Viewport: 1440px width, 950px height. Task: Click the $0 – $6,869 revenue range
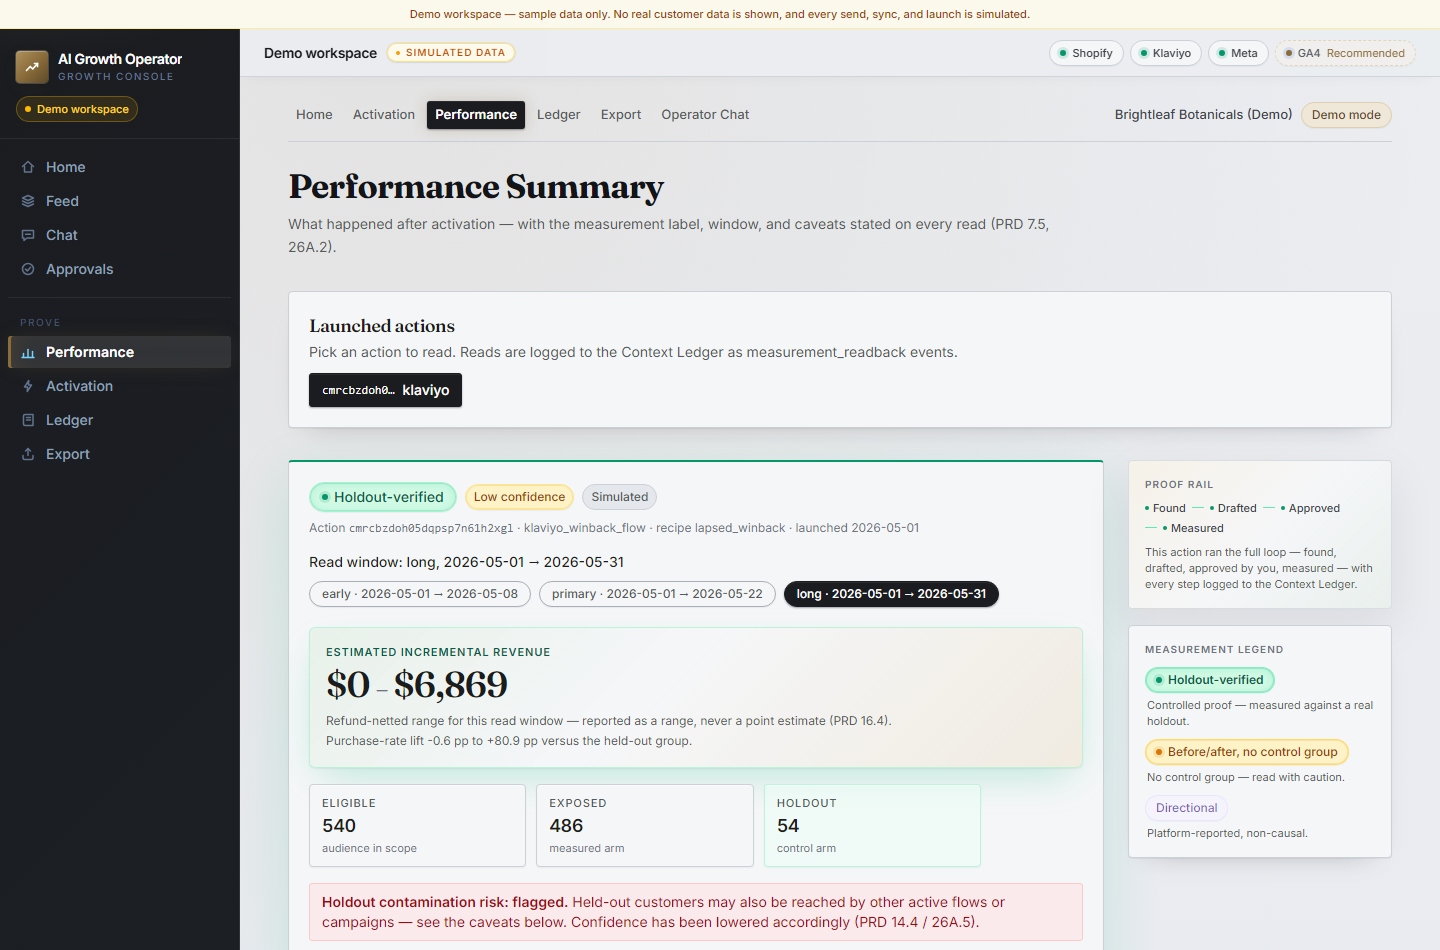(417, 685)
